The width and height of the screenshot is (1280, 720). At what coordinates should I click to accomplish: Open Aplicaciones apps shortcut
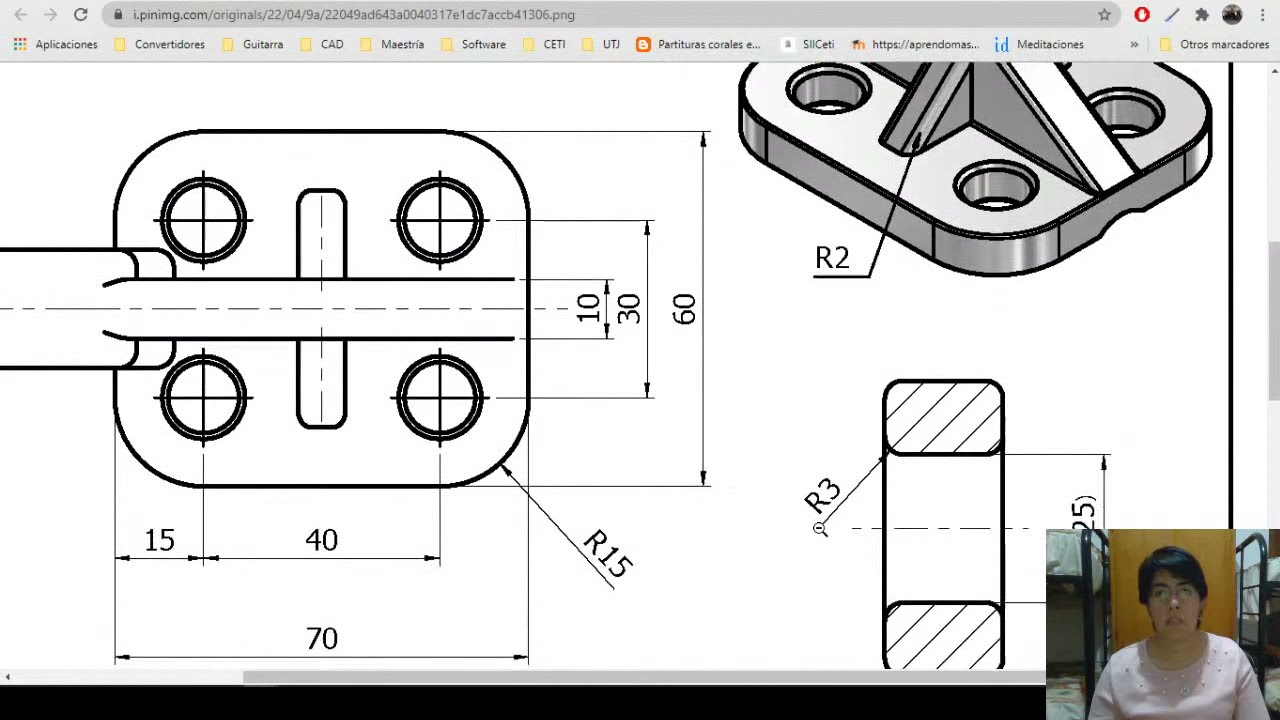56,44
